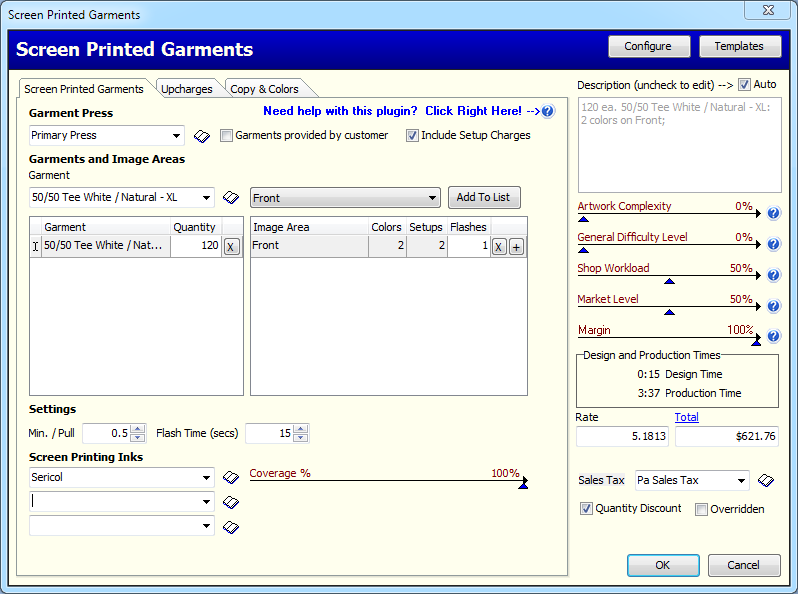The image size is (798, 594).
Task: Open help for Artwork Complexity slider
Action: coord(773,213)
